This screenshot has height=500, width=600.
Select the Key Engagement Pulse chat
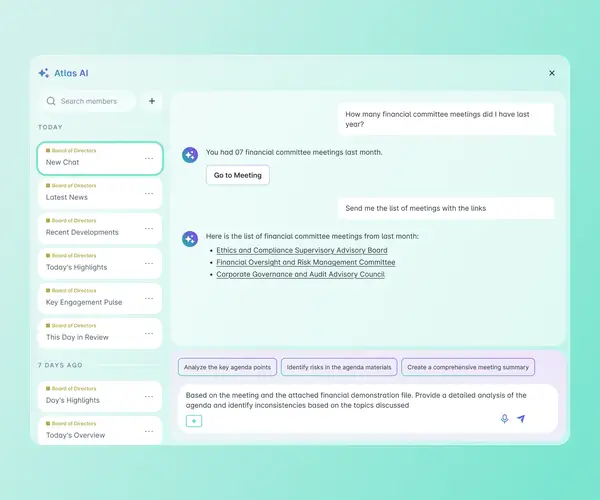coord(100,298)
